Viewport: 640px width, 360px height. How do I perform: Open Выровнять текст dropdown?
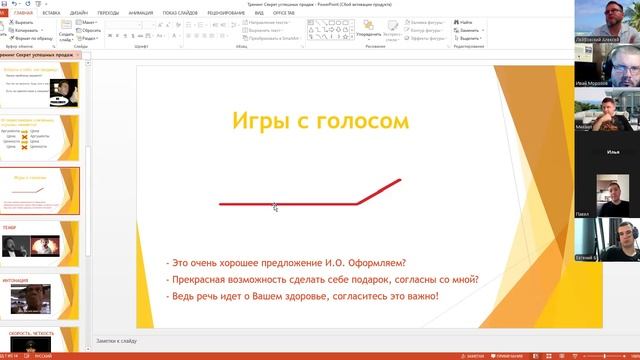(263, 30)
